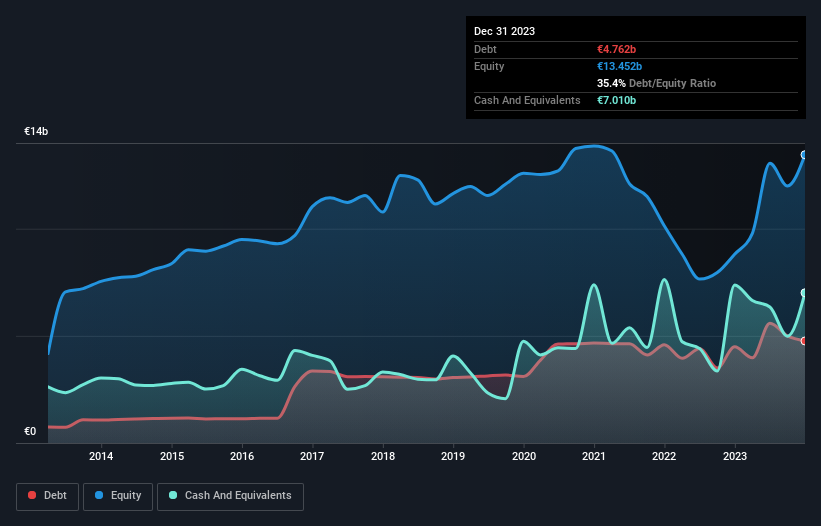Select the 2014 axis label

[x=101, y=456]
